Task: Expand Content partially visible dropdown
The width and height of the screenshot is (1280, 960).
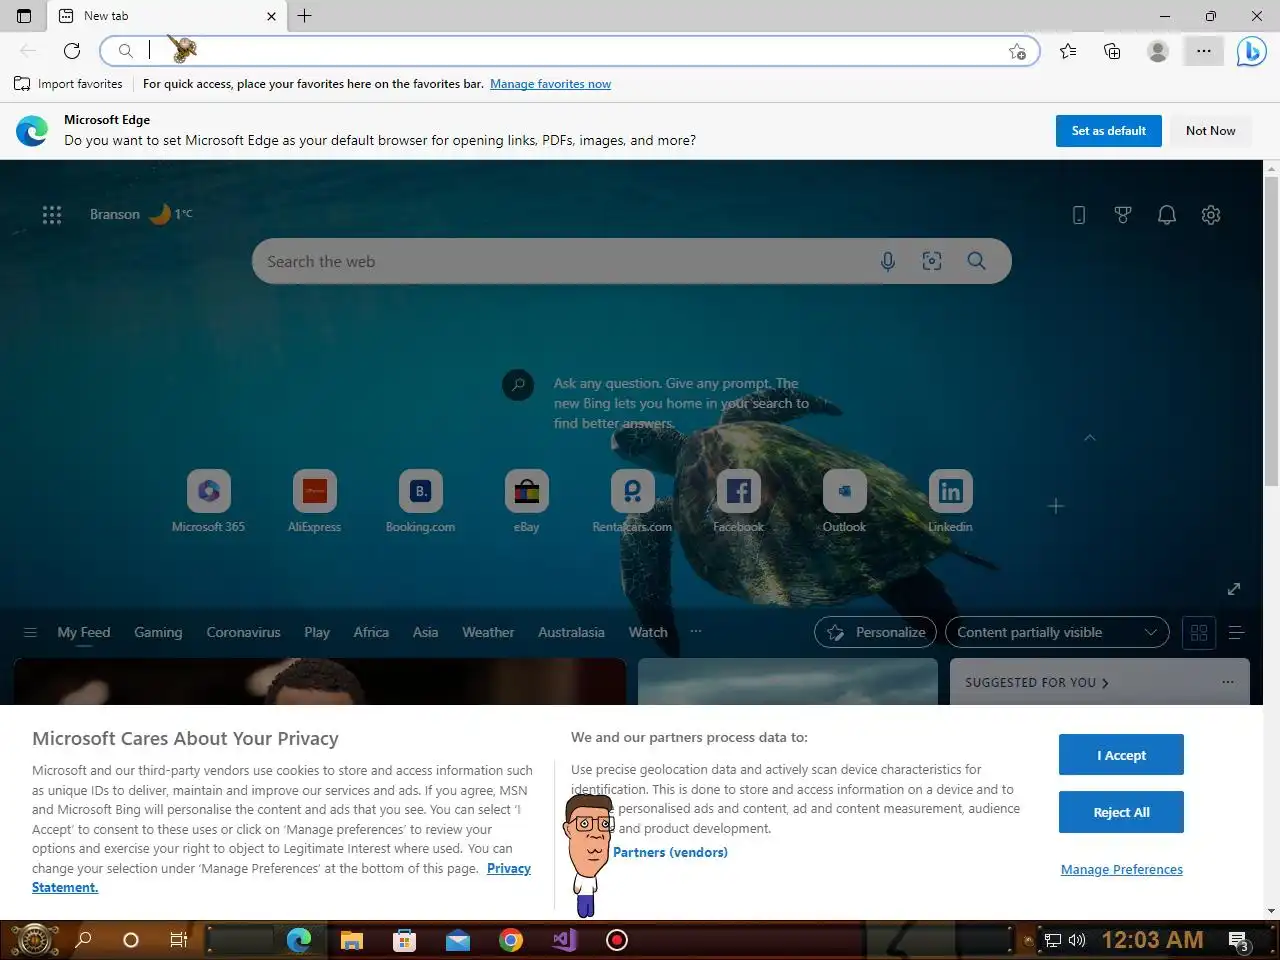Action: pyautogui.click(x=1057, y=632)
